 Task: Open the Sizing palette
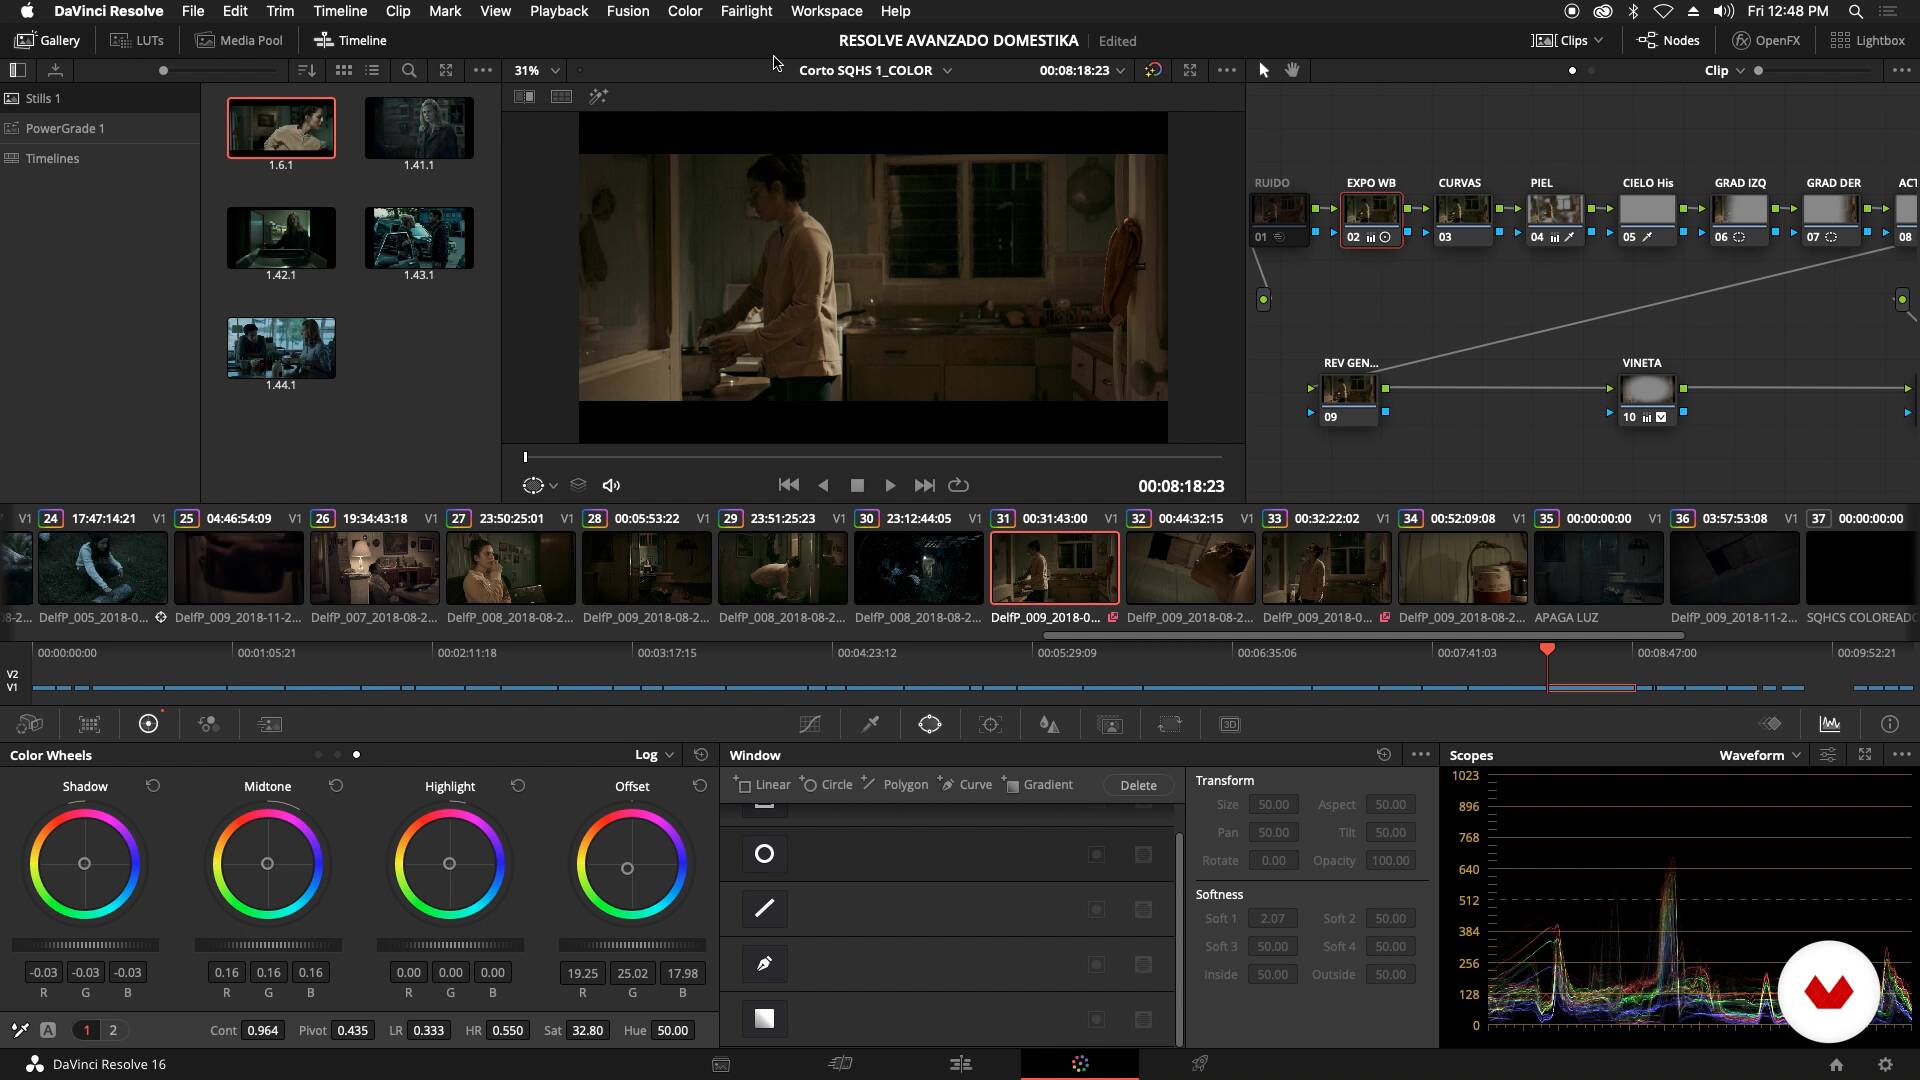pos(1169,724)
